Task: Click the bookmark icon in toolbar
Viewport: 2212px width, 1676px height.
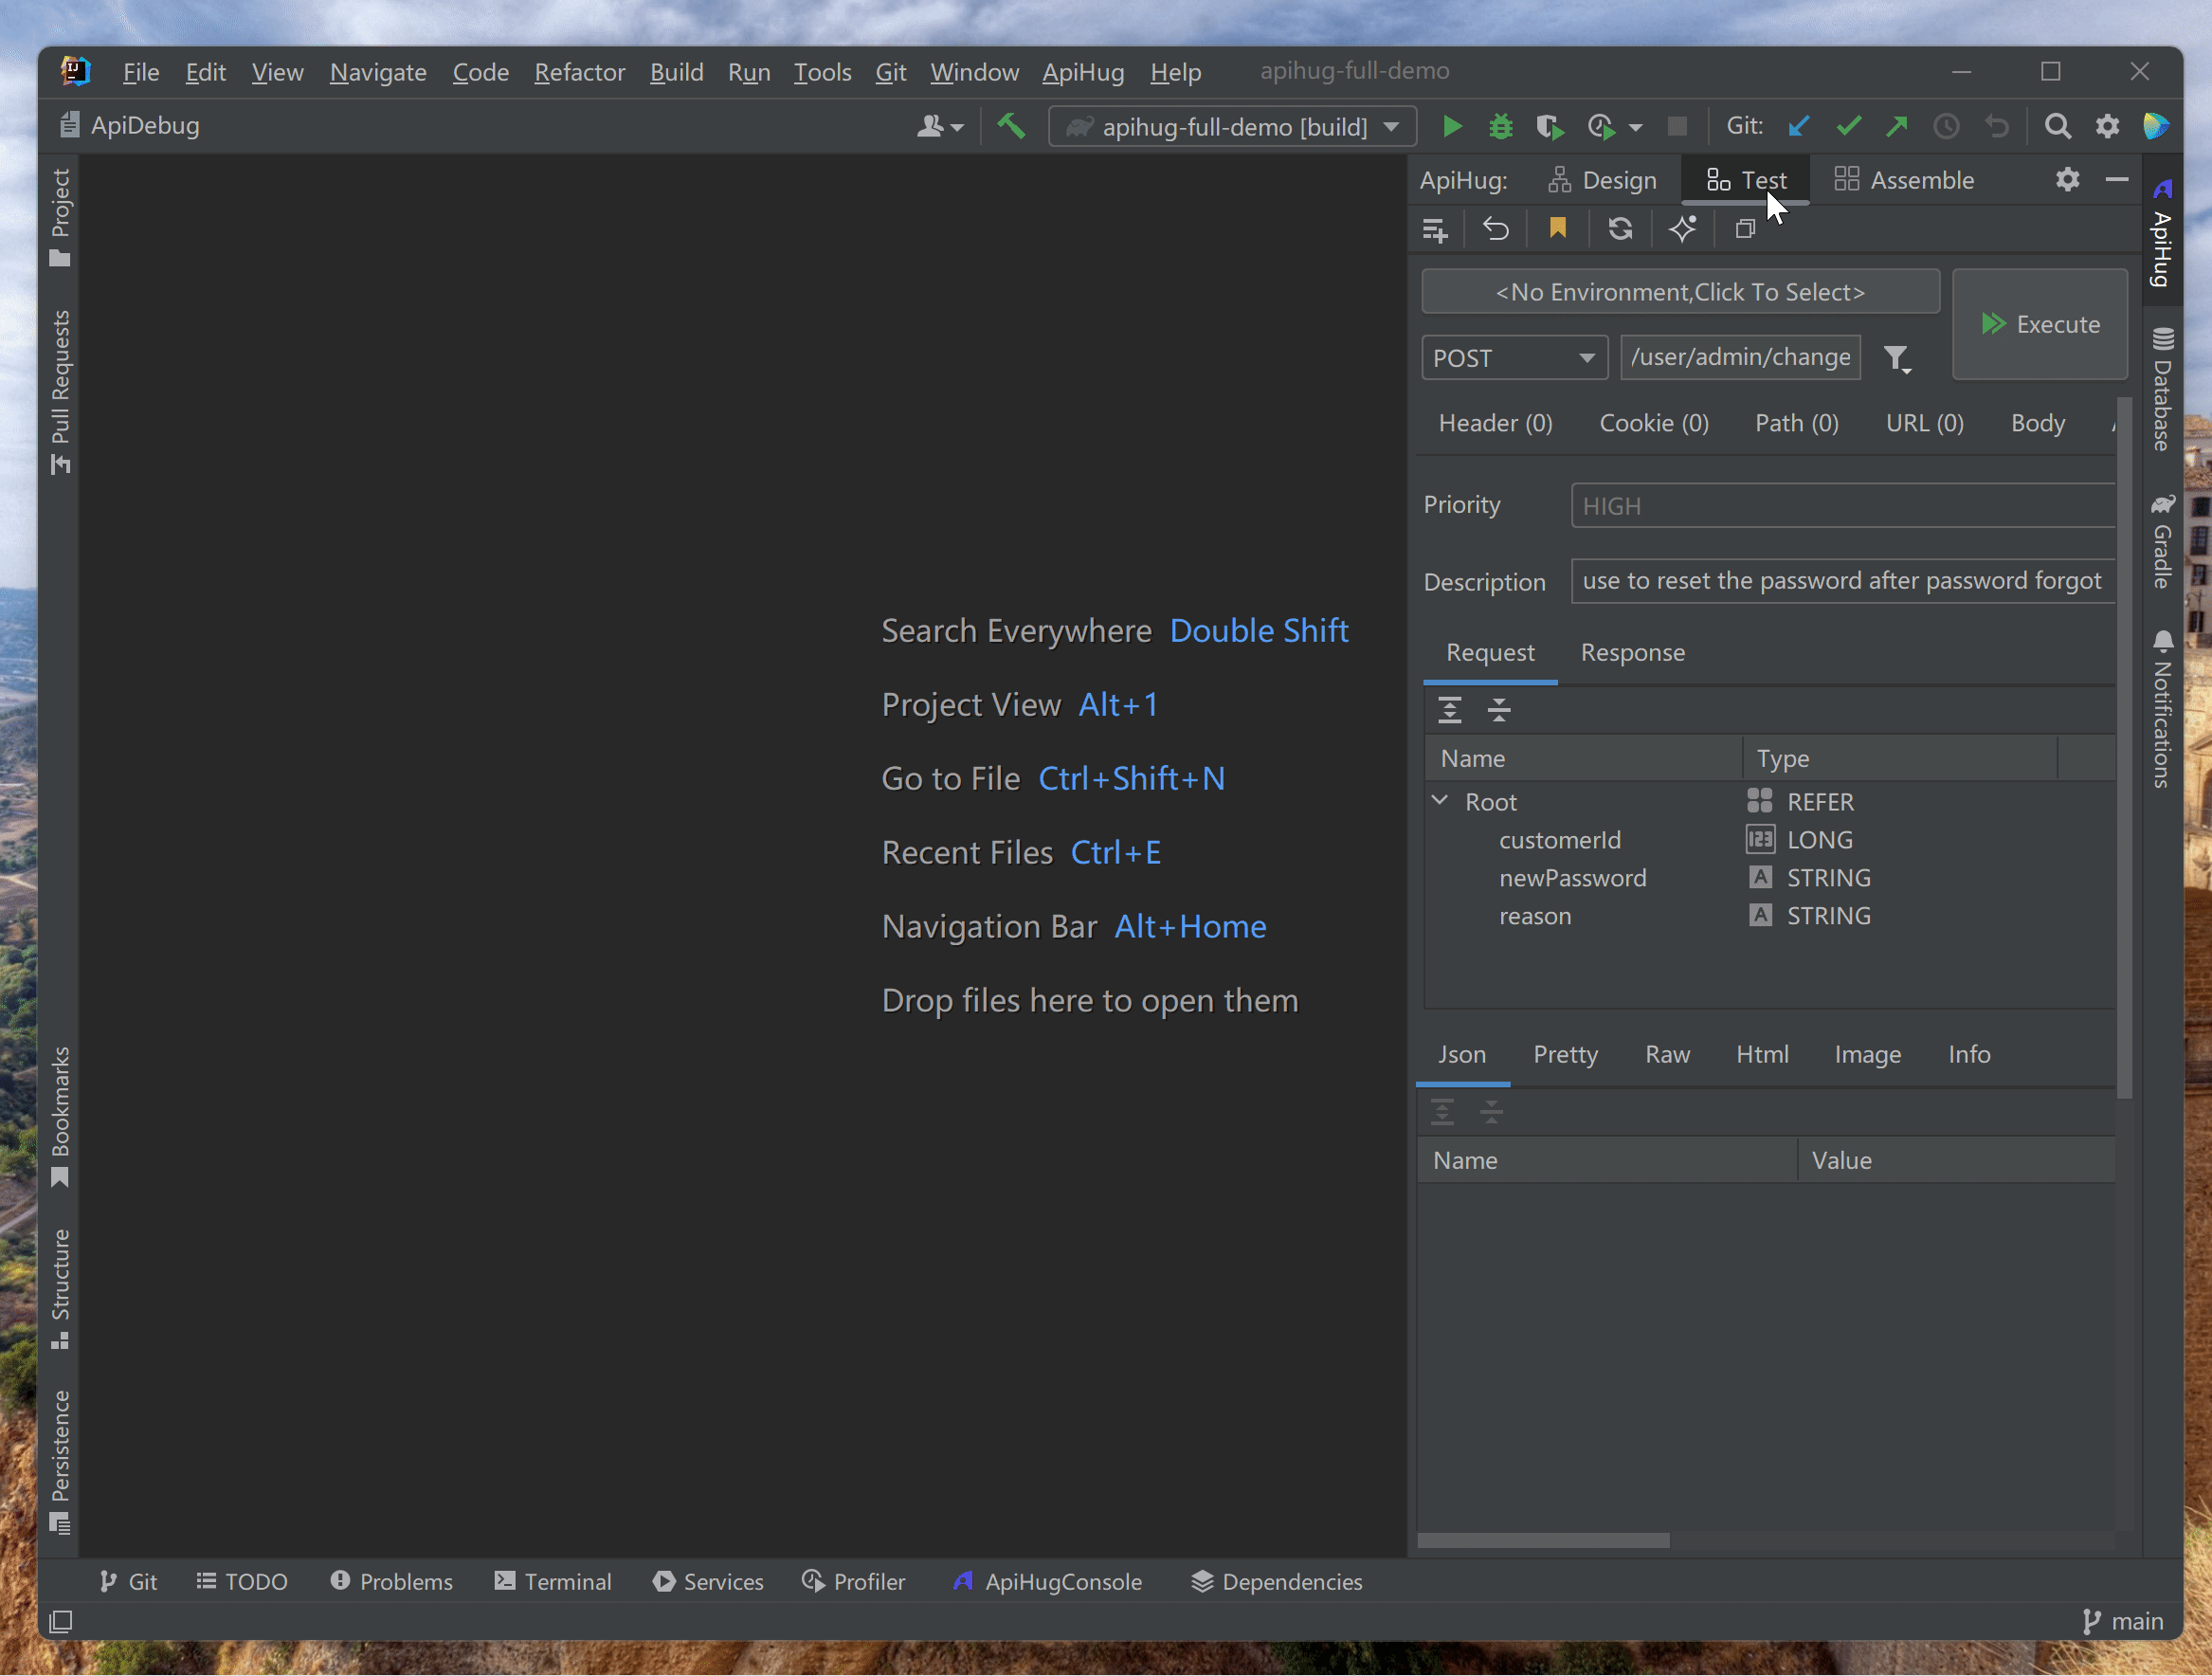Action: point(1555,228)
